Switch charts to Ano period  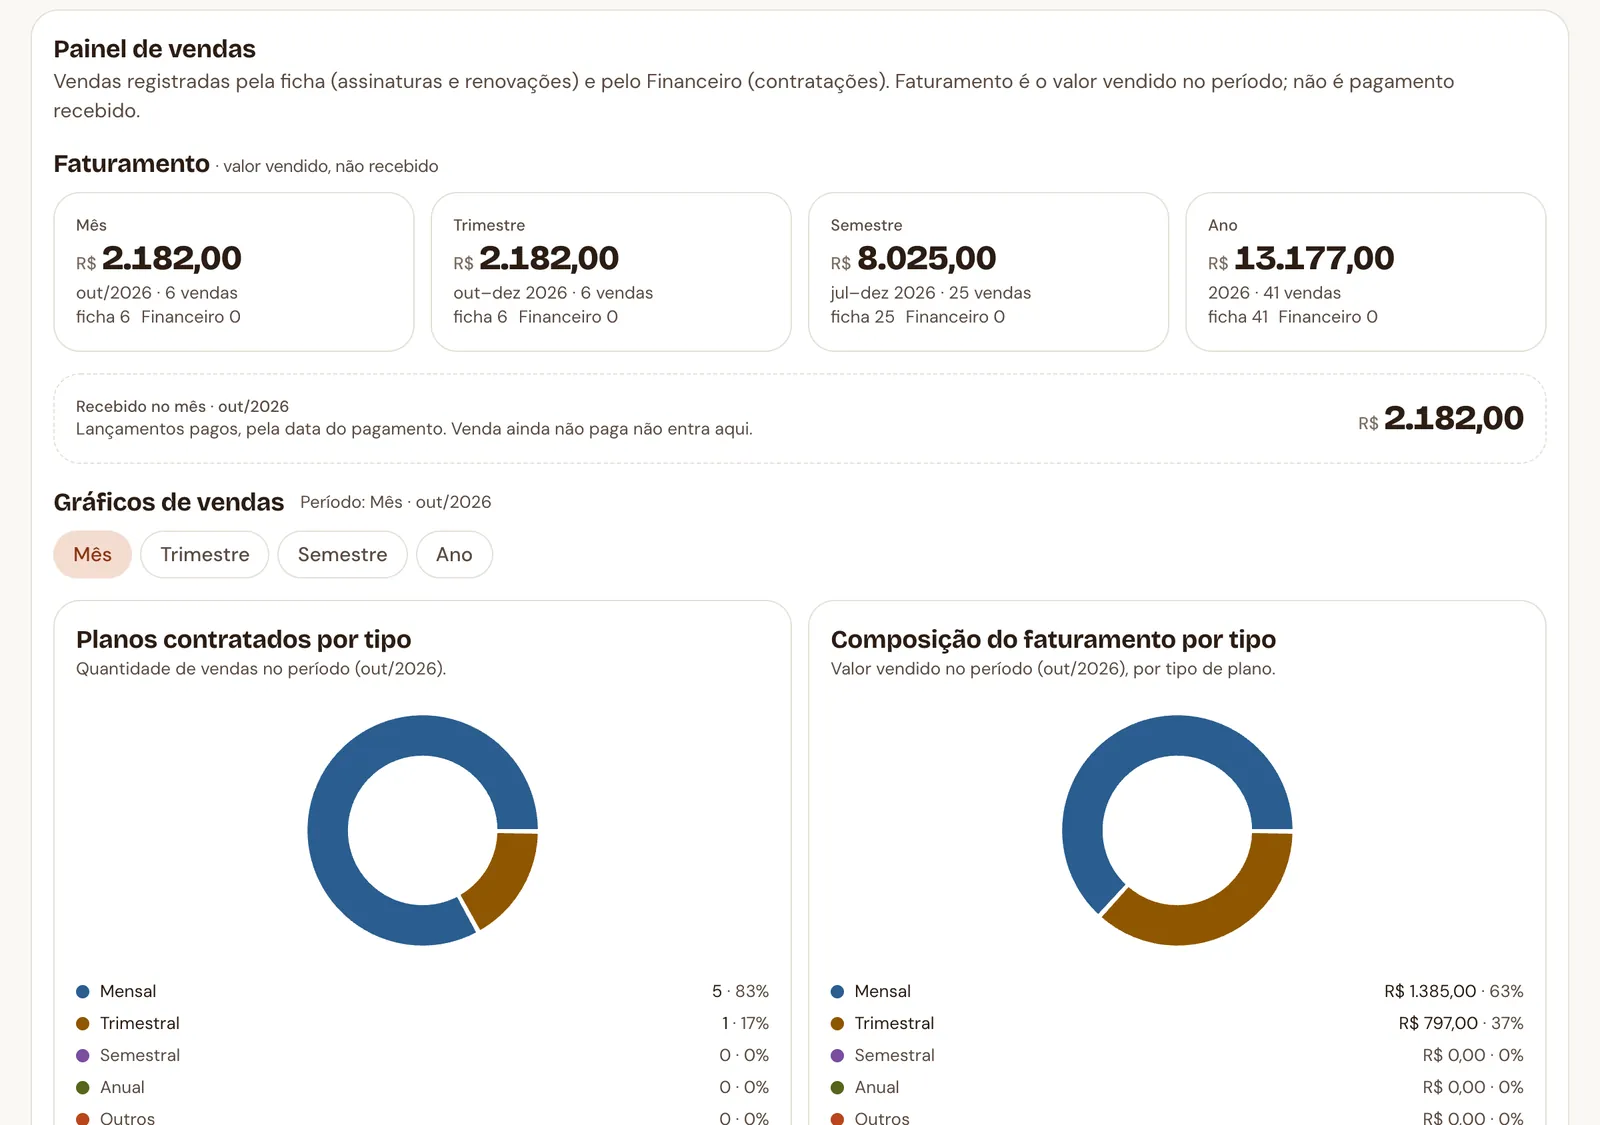coord(454,554)
